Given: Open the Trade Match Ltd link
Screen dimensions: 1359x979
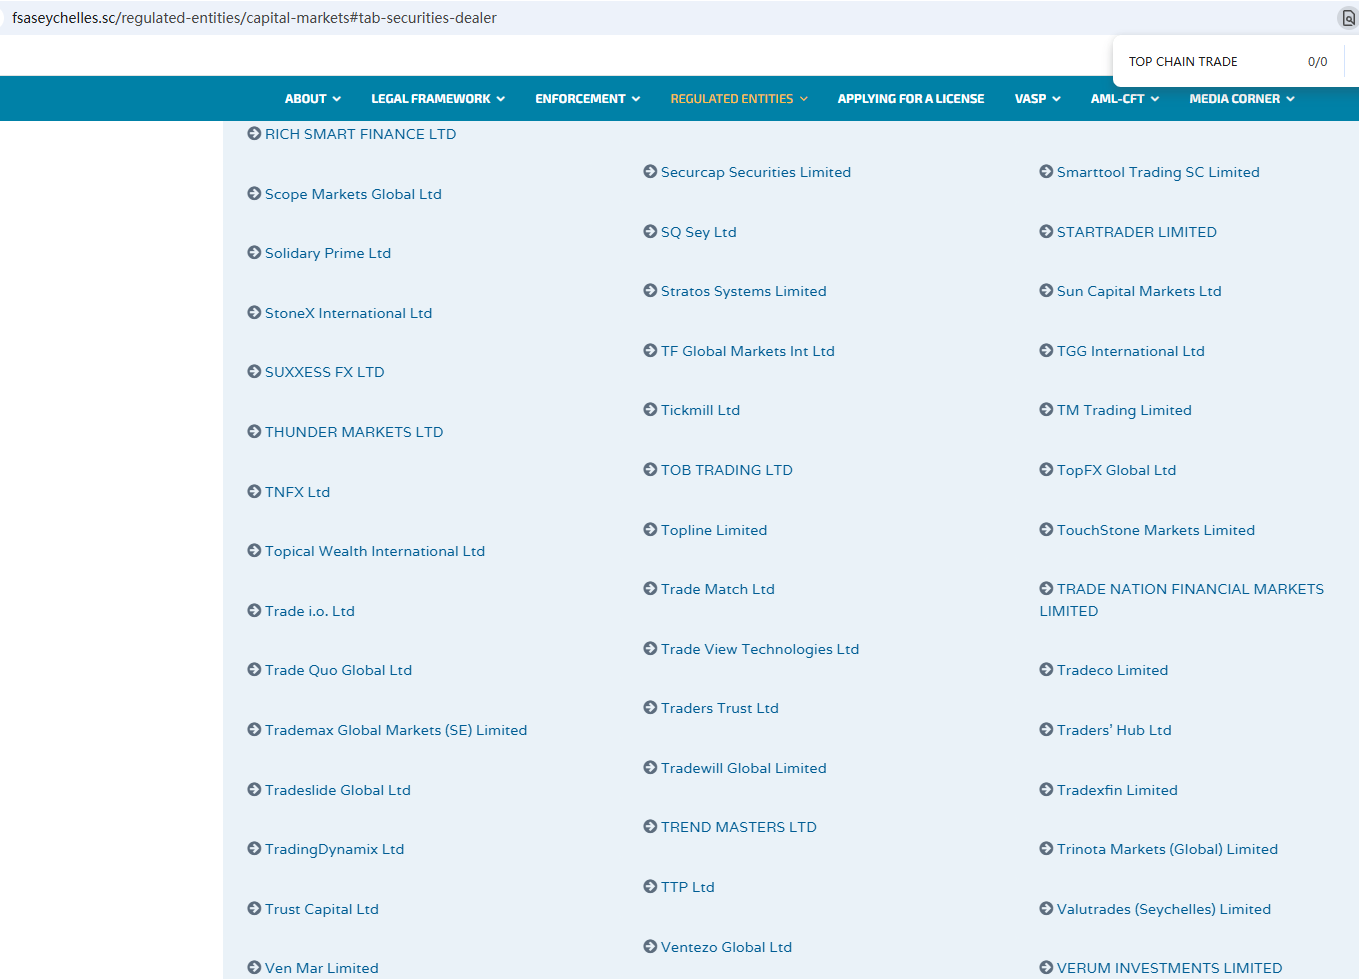Looking at the screenshot, I should pos(718,589).
